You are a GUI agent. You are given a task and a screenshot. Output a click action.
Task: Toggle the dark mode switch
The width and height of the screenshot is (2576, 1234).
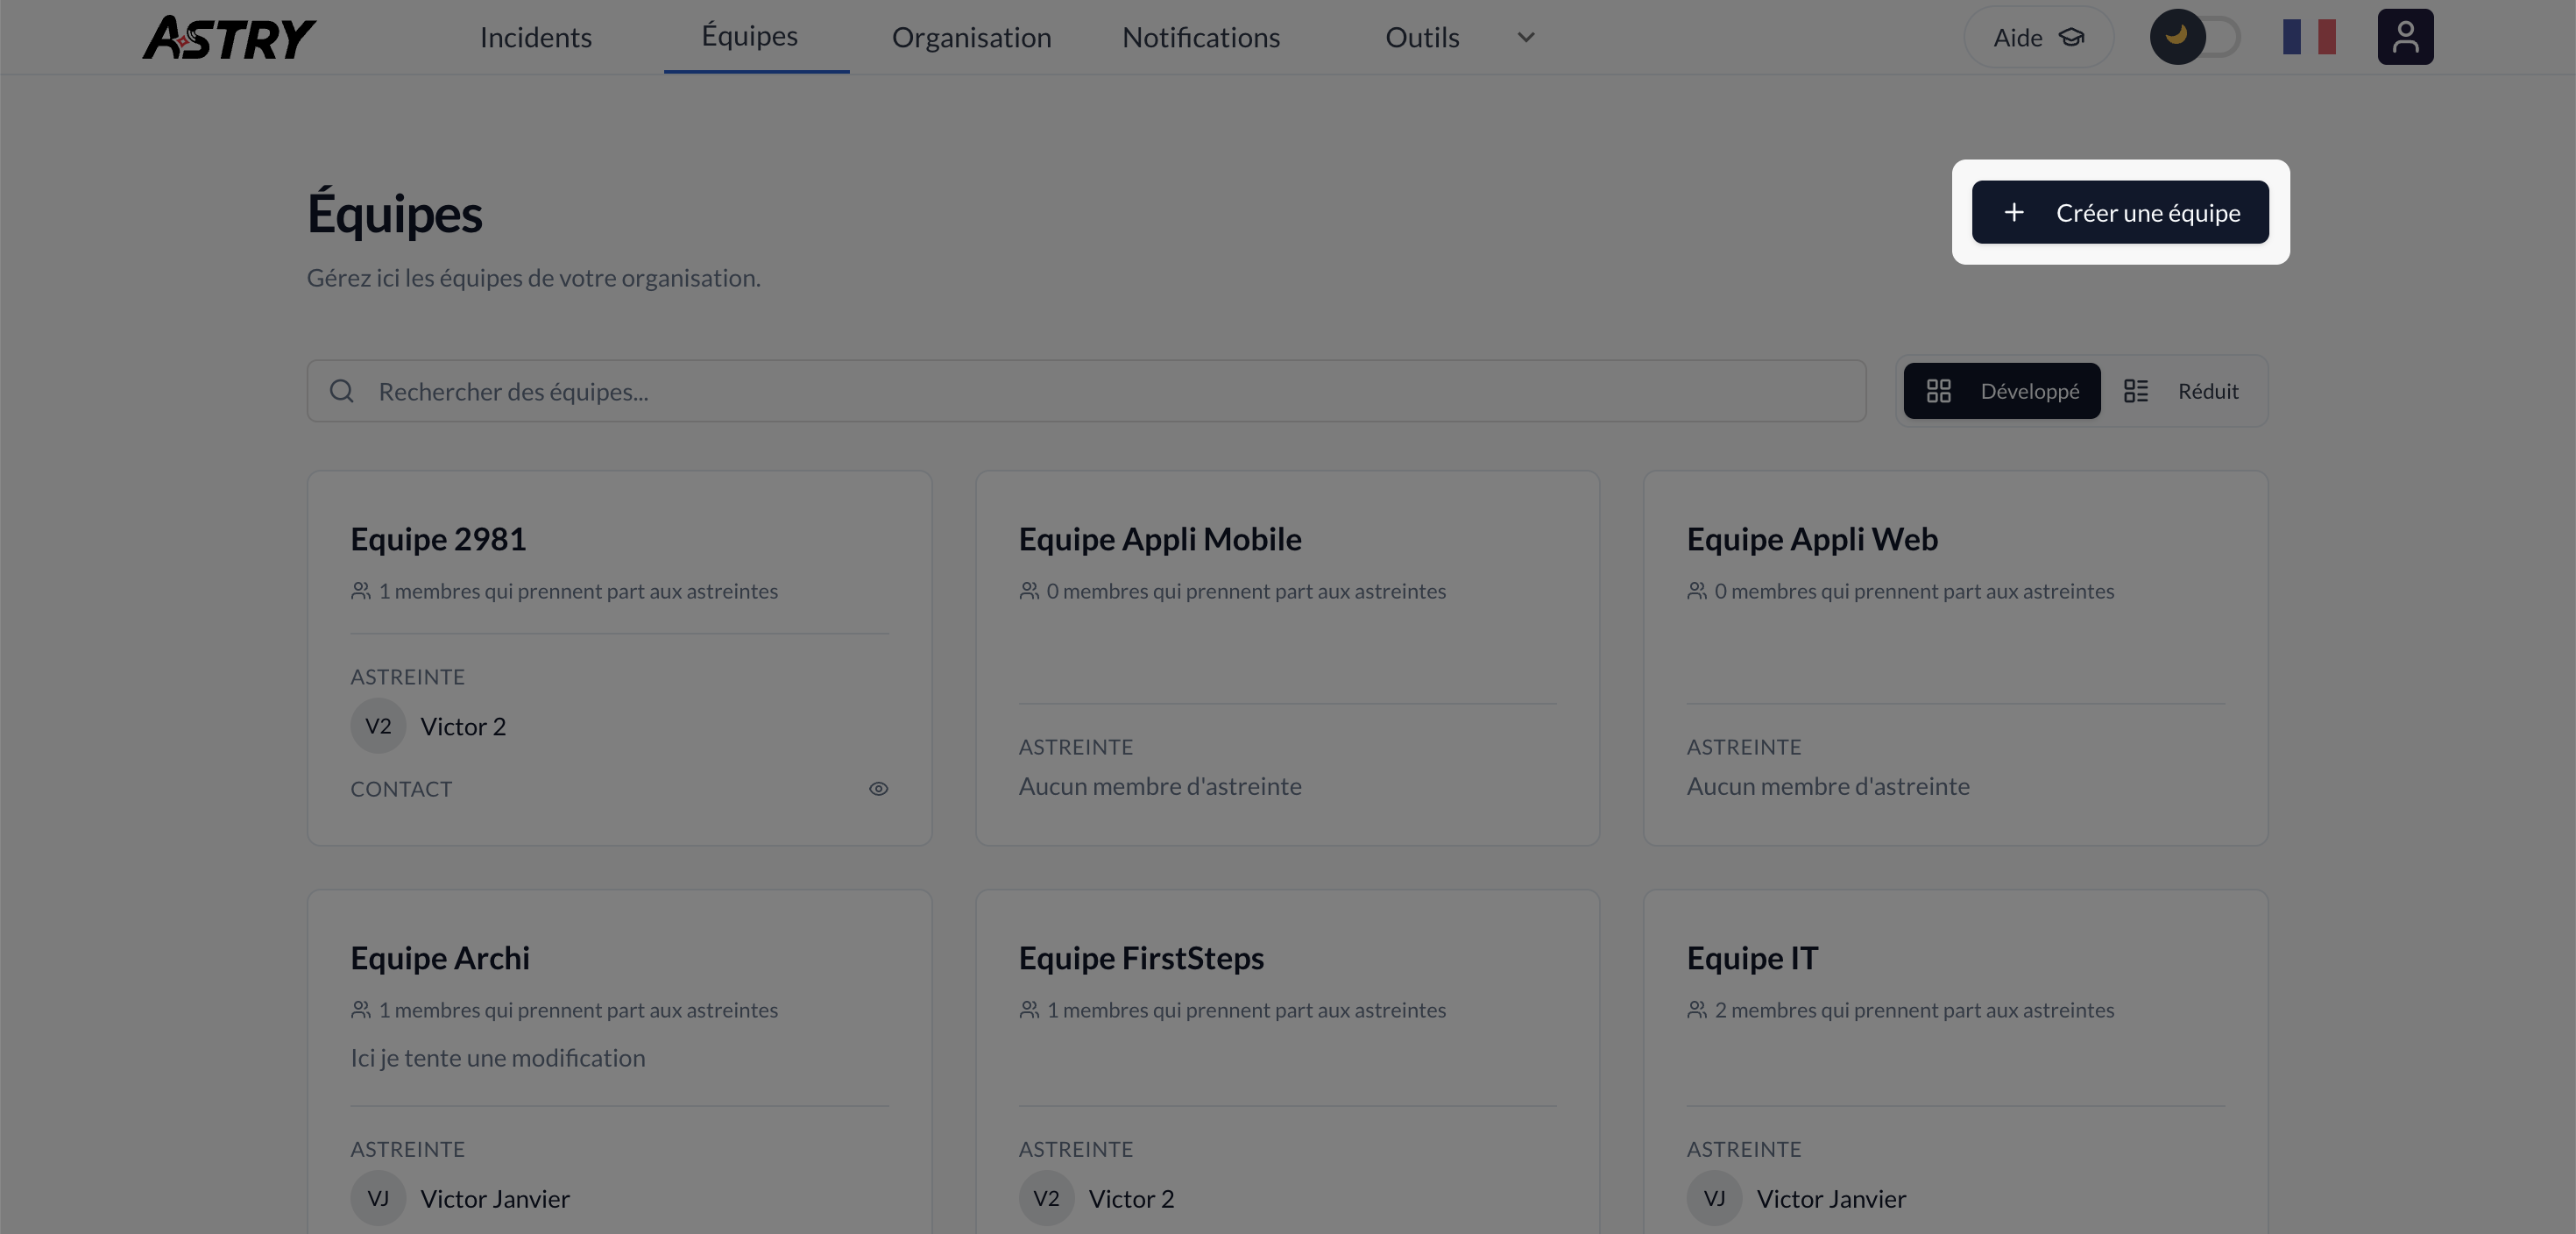coord(2194,37)
